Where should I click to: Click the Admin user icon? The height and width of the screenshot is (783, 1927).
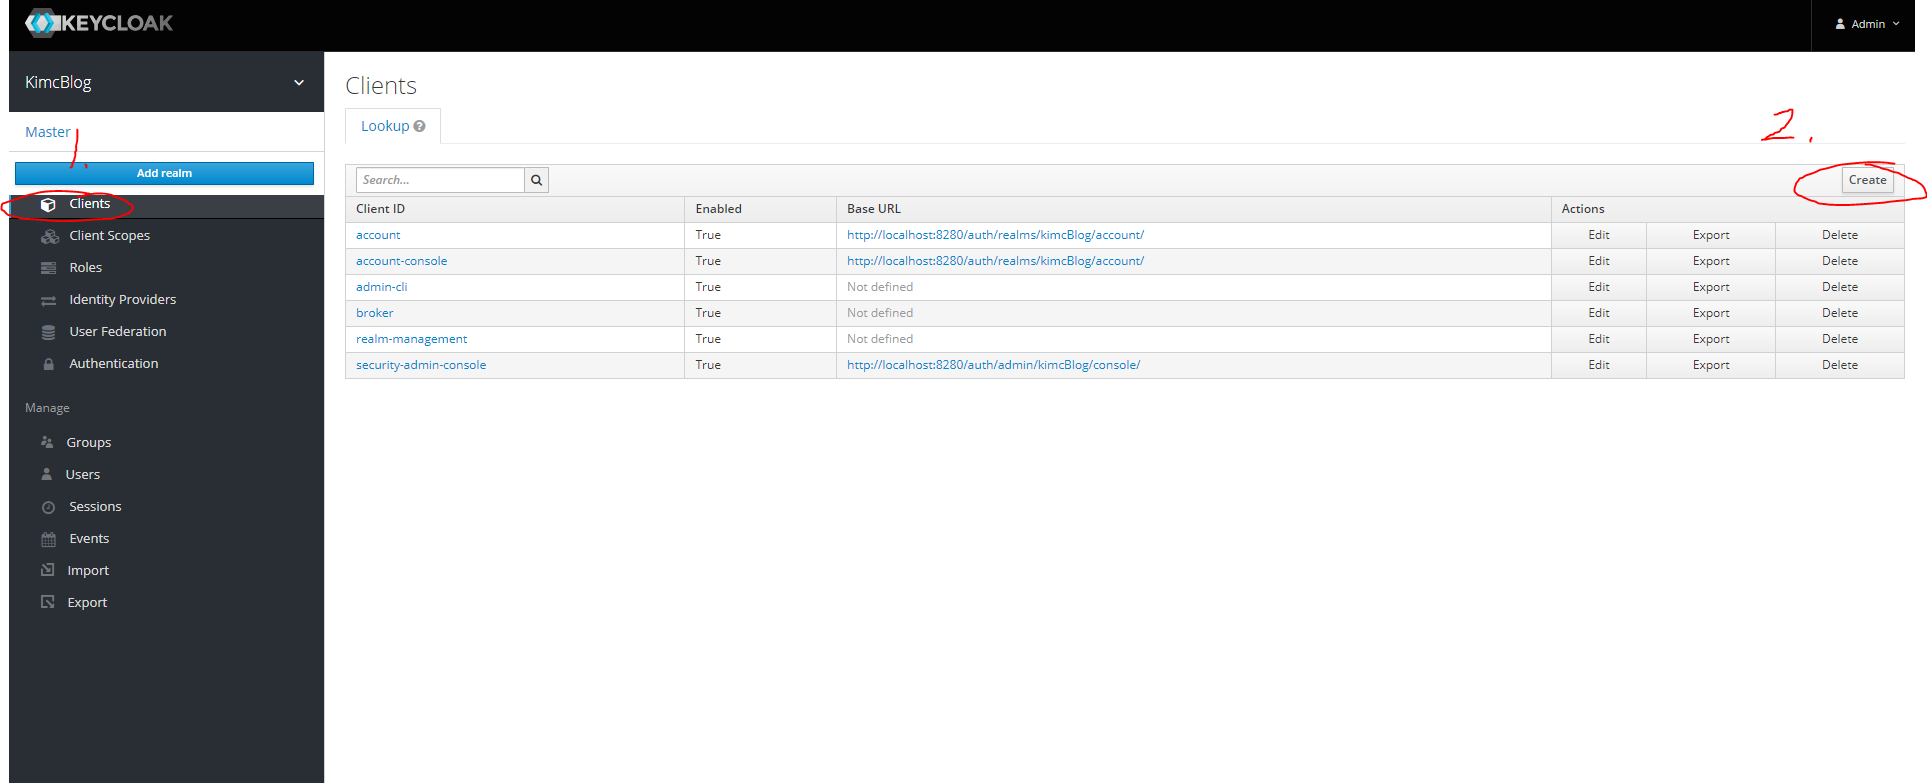pyautogui.click(x=1840, y=24)
